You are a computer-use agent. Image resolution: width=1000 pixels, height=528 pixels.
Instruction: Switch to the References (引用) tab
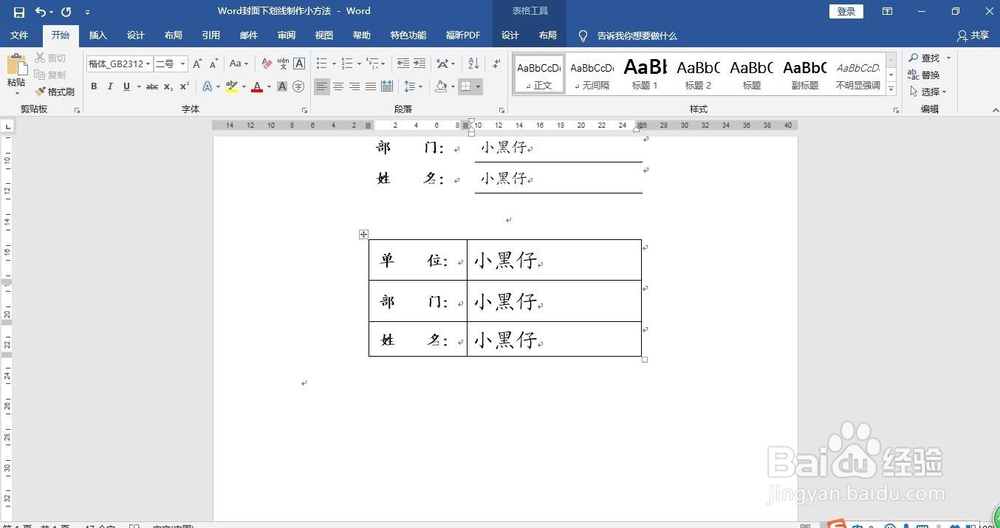click(x=211, y=36)
